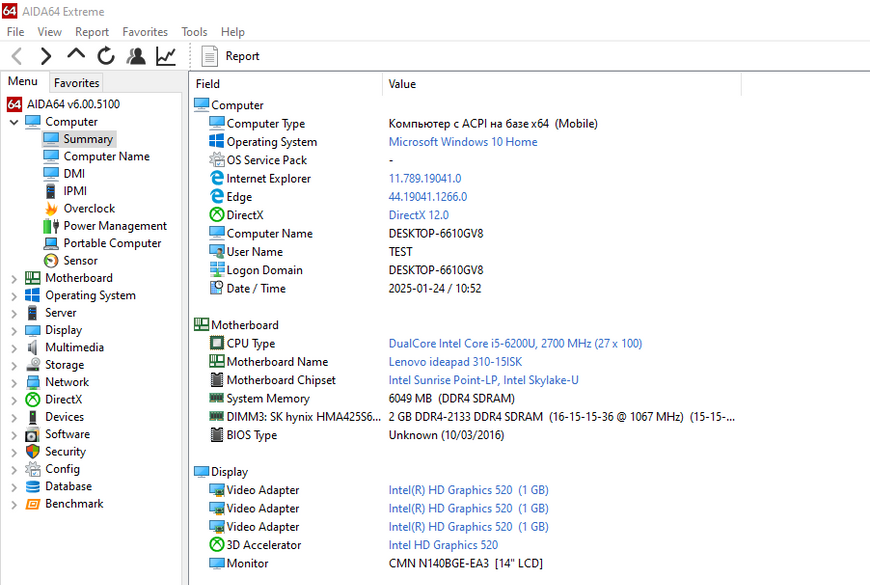Viewport: 870px width, 585px height.
Task: Expand the Storage tree node
Action: tap(14, 365)
